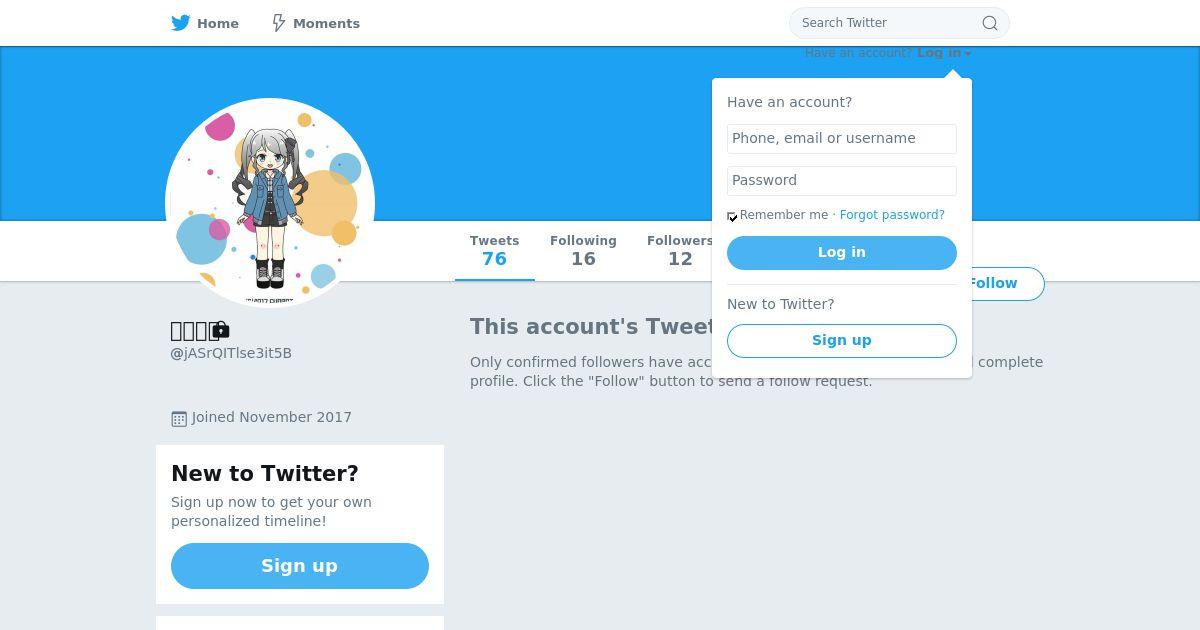Image resolution: width=1200 pixels, height=630 pixels.
Task: Collapse the Log in dropdown caret
Action: click(968, 54)
